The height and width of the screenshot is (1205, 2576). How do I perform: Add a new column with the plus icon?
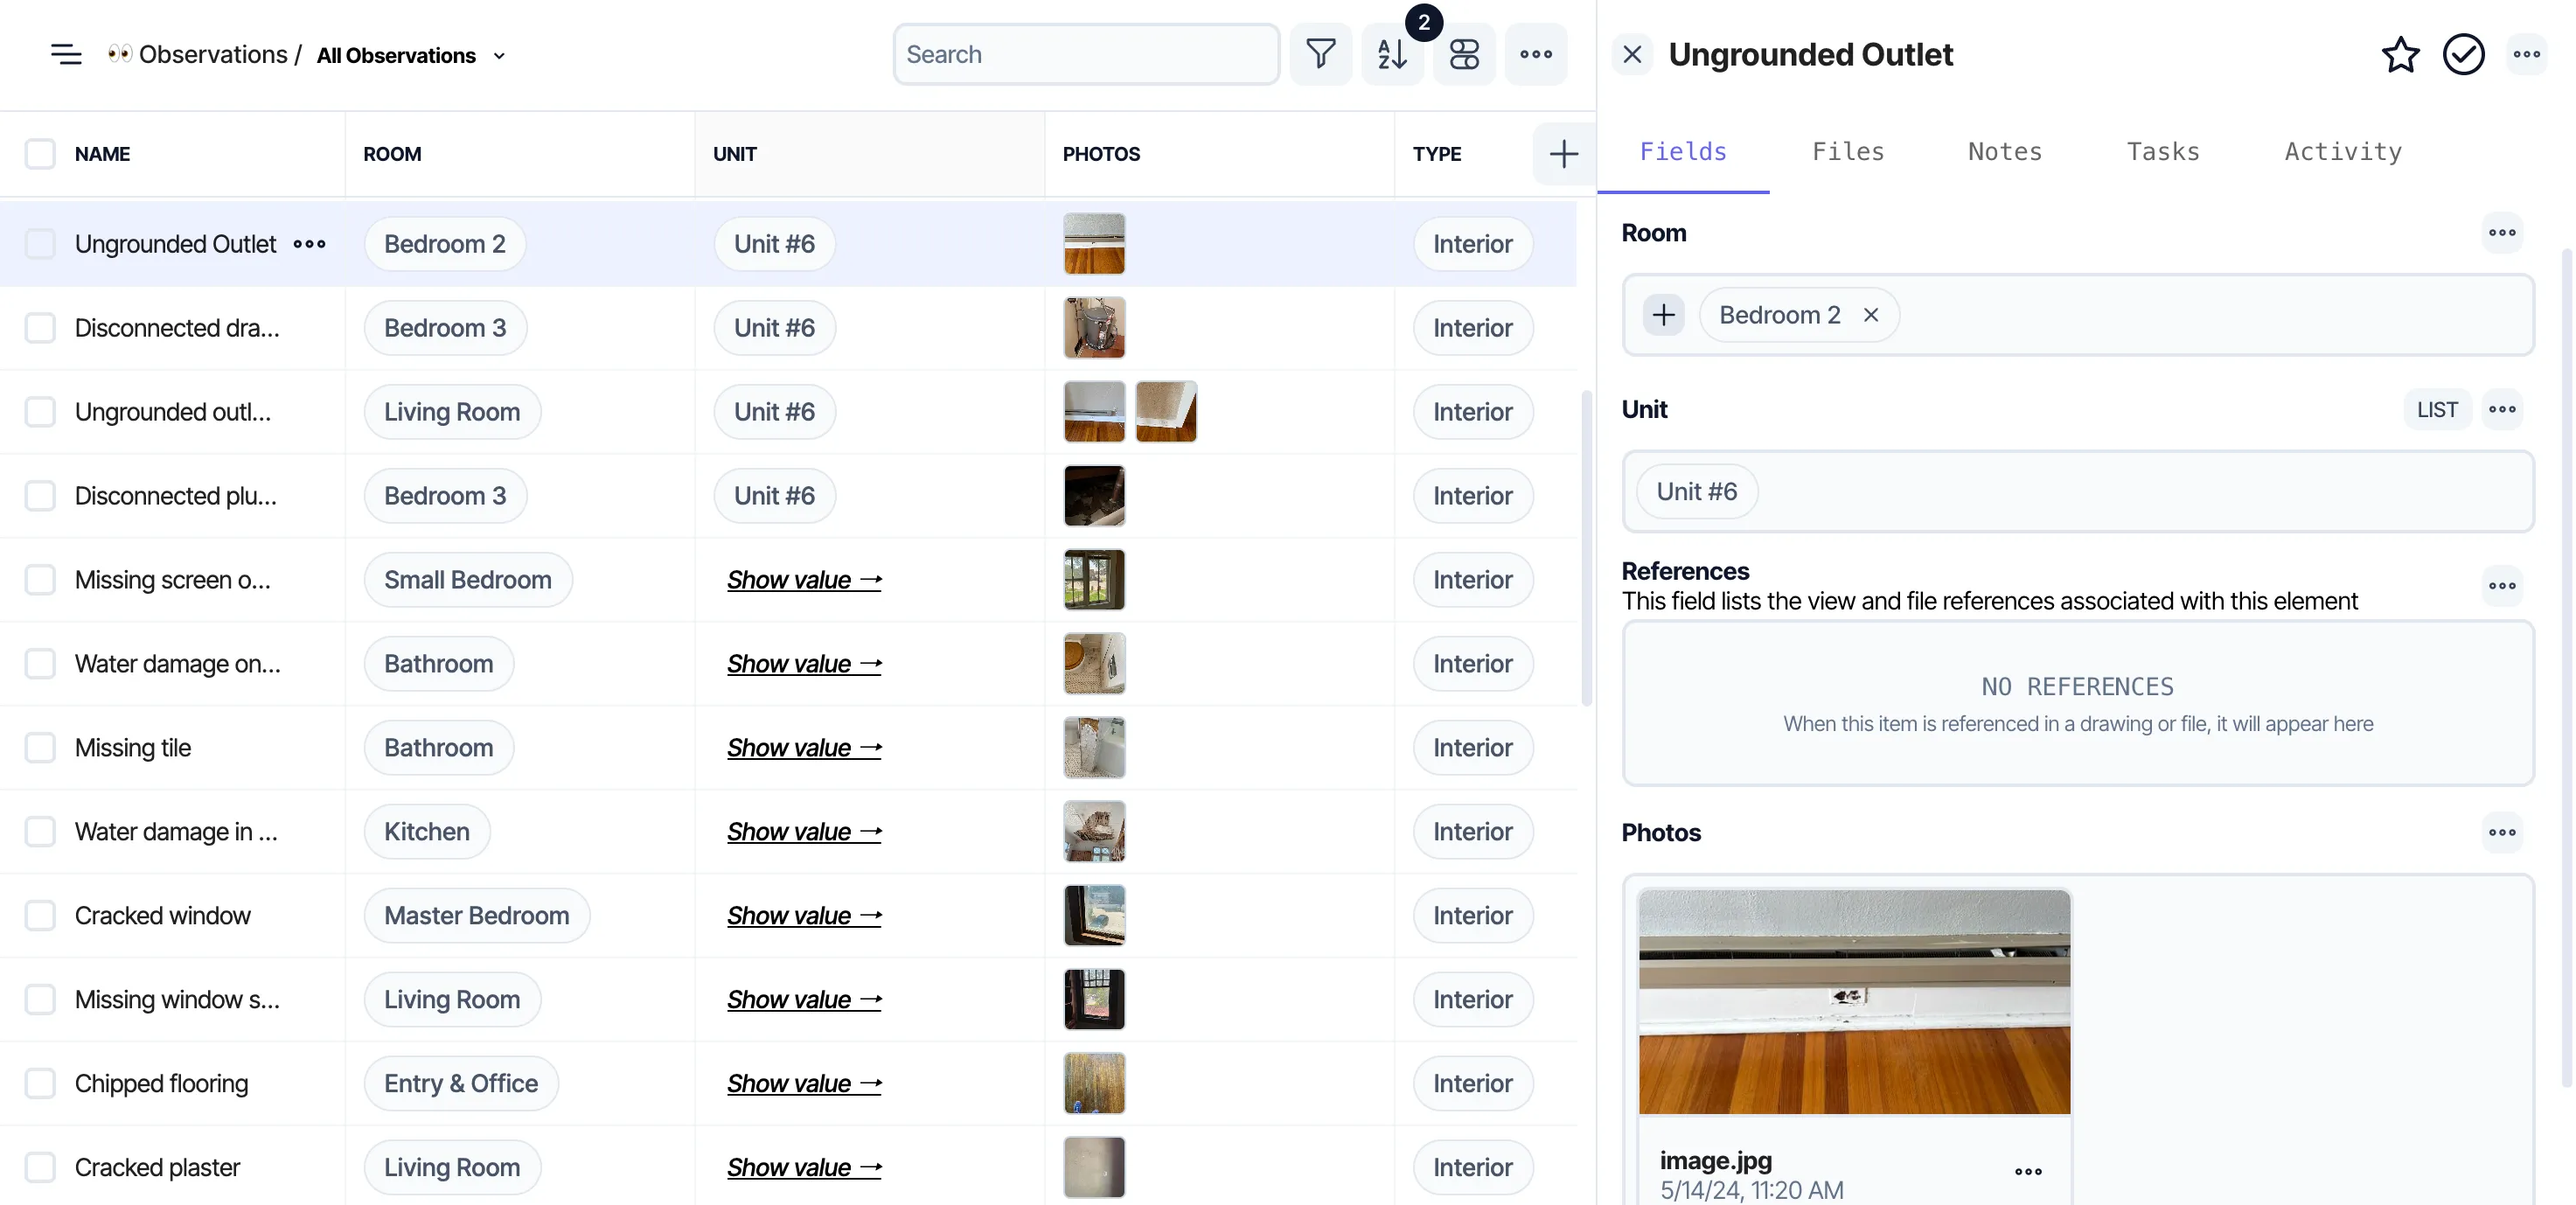(x=1563, y=154)
